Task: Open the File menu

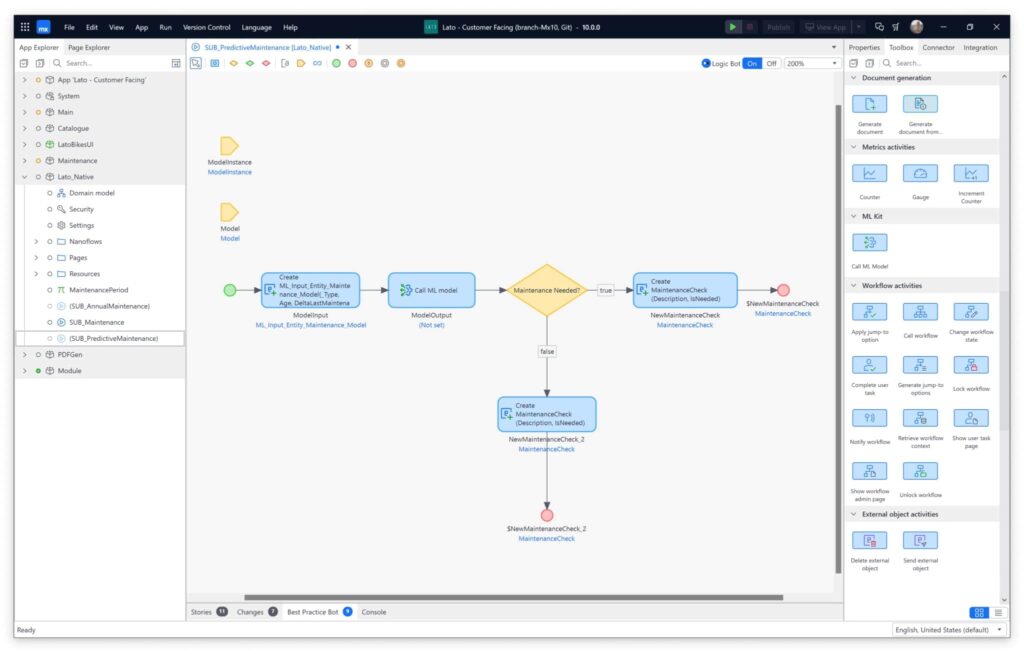Action: click(x=69, y=27)
